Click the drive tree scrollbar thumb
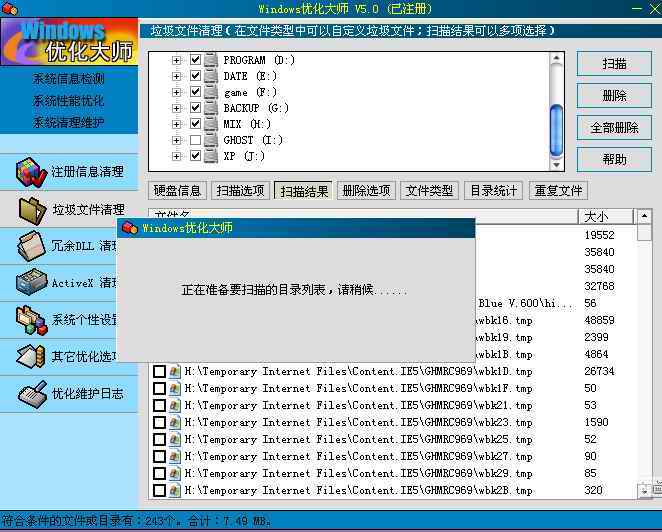The image size is (662, 532). point(556,130)
